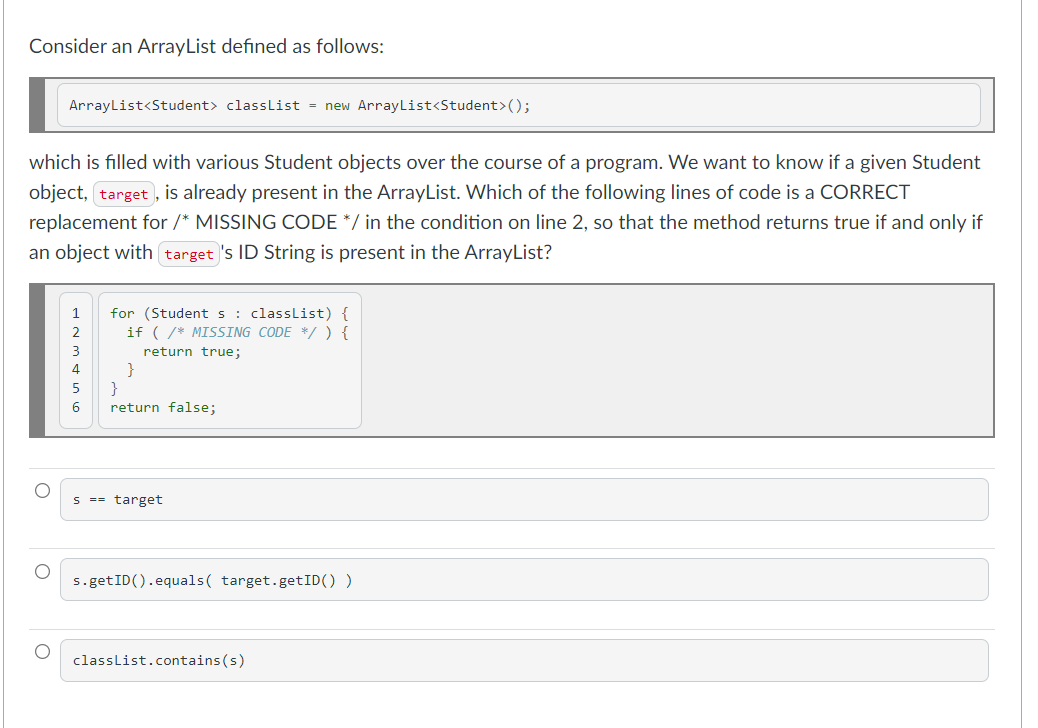Click line number 3 in the code gutter
The height and width of the screenshot is (728, 1038).
click(x=76, y=351)
